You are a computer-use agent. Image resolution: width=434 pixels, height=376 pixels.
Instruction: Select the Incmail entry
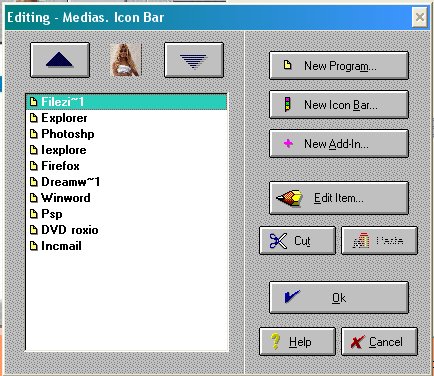point(126,246)
